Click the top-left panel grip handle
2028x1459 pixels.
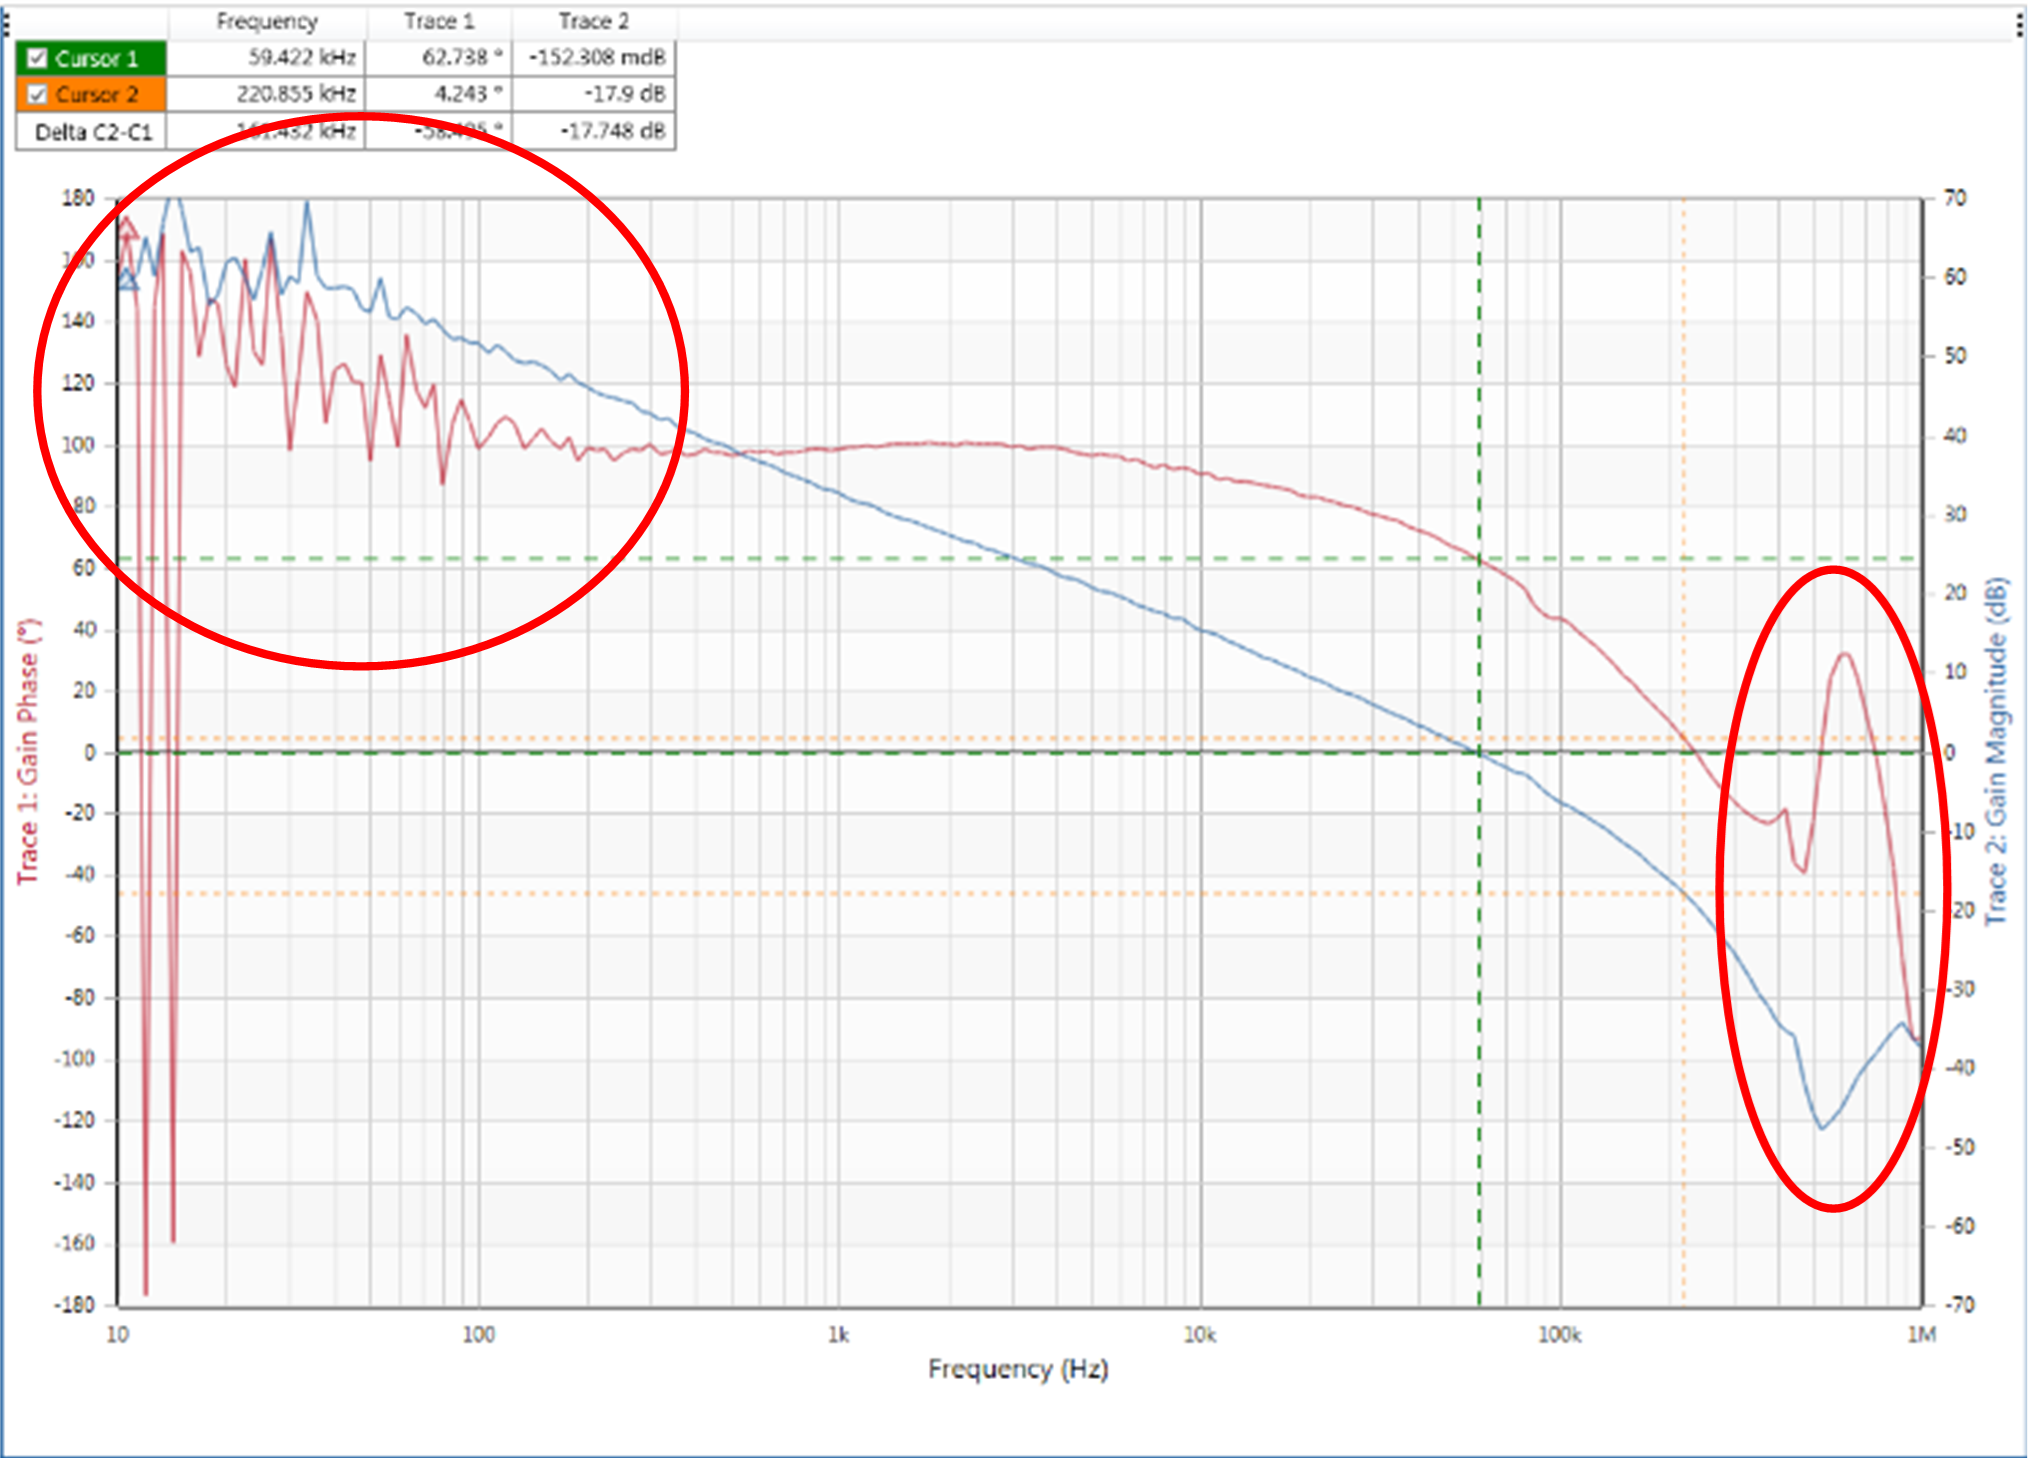[5, 24]
